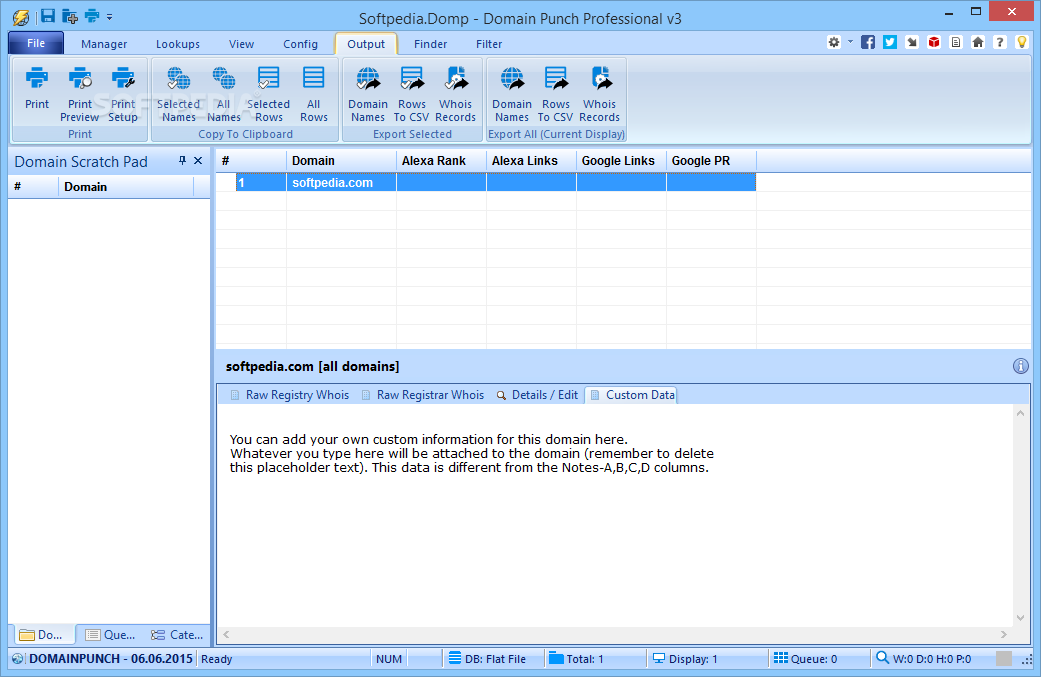The width and height of the screenshot is (1041, 677).
Task: Open the Raw Registrar Whois tab
Action: click(x=423, y=395)
